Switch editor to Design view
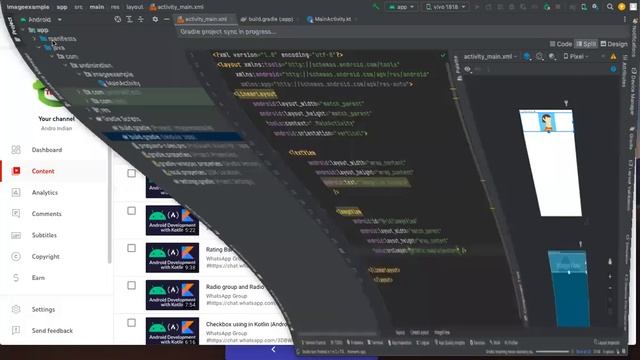This screenshot has height=360, width=640. point(614,44)
